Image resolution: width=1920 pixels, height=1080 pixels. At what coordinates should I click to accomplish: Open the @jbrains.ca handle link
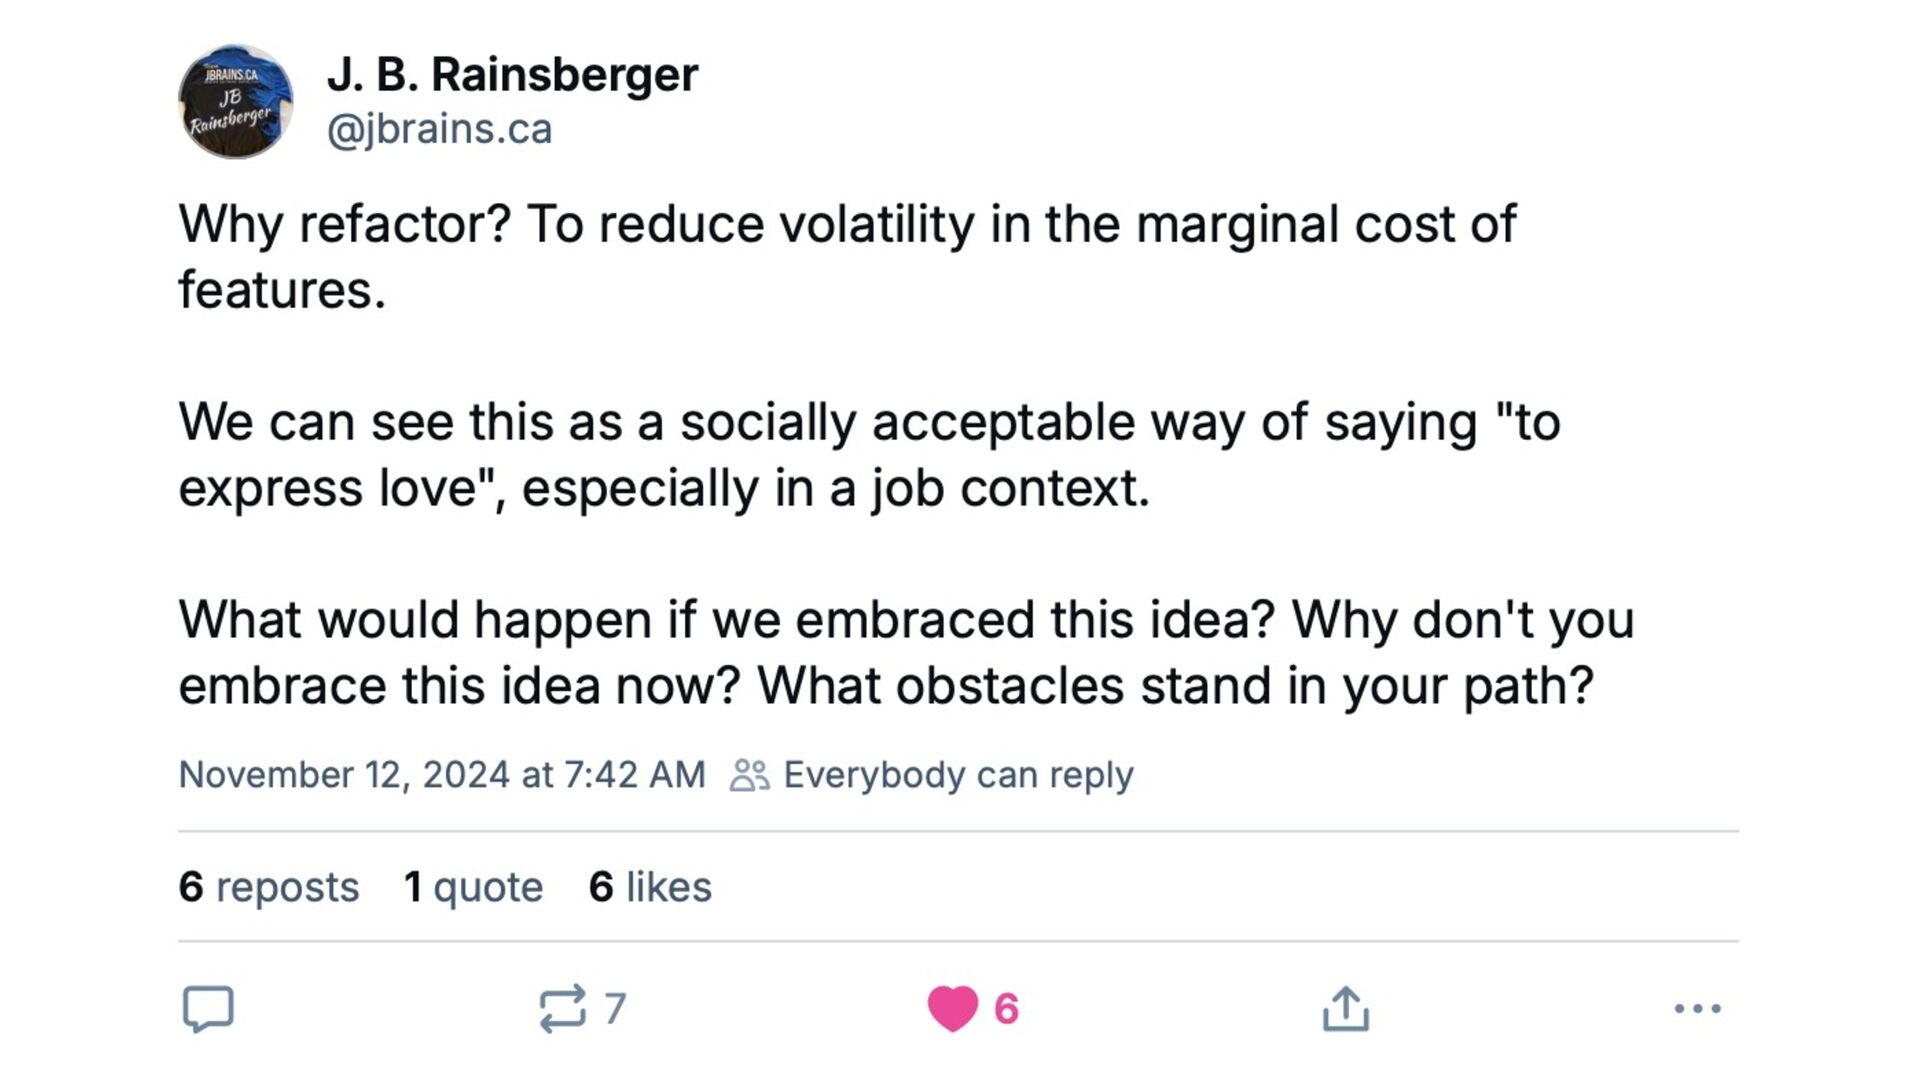439,129
